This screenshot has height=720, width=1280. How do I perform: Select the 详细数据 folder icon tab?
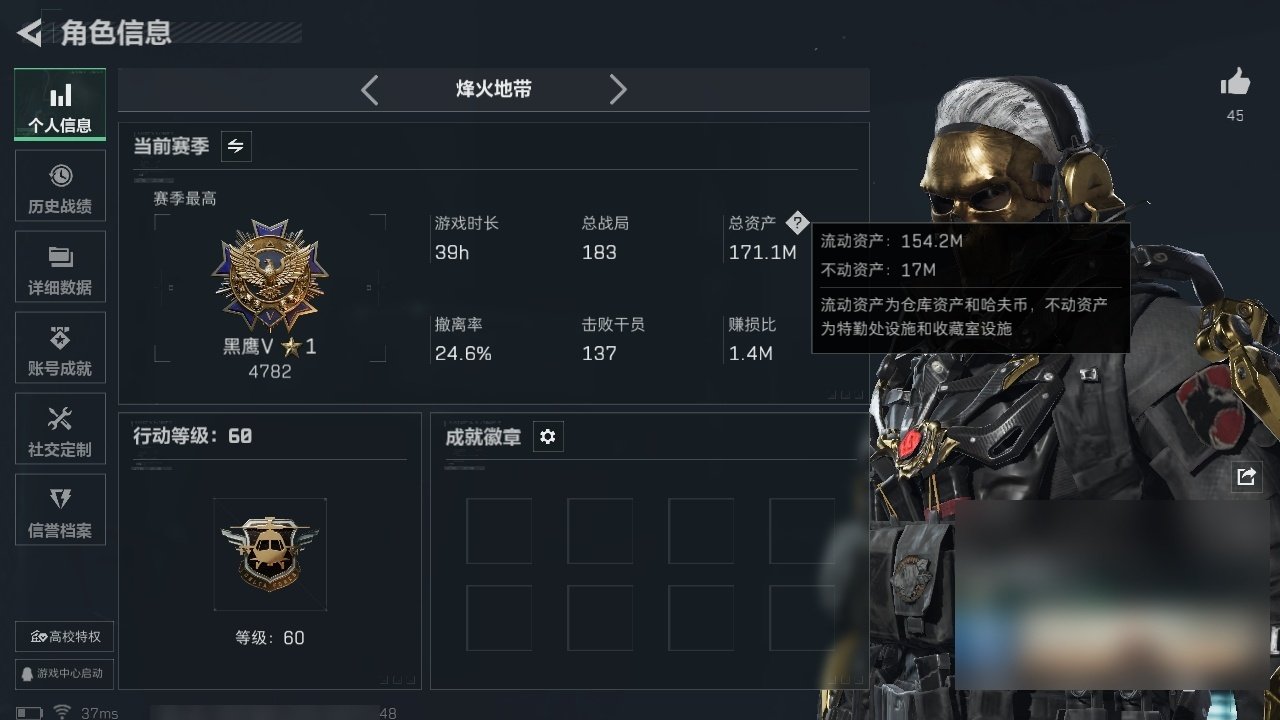(x=60, y=267)
